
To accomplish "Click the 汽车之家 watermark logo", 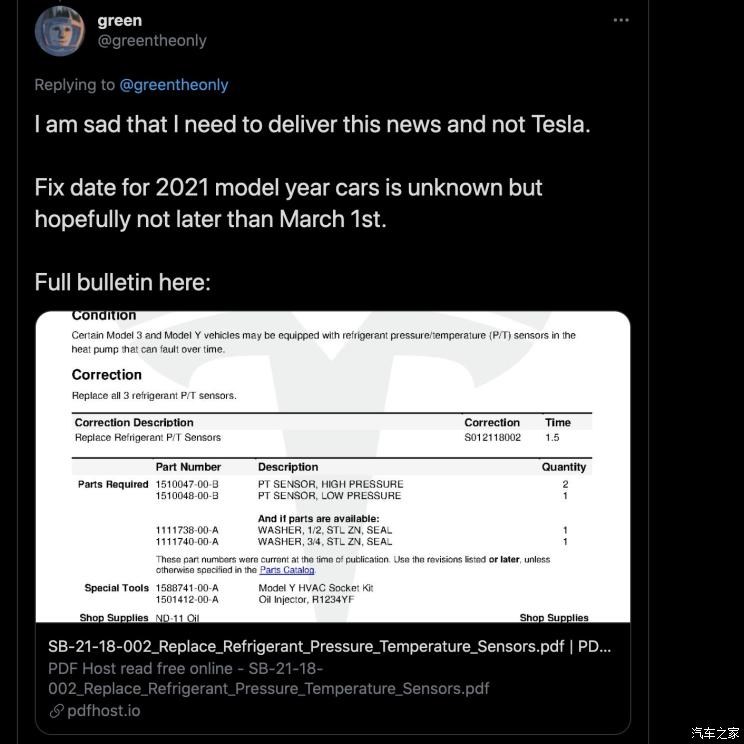I will tap(715, 733).
